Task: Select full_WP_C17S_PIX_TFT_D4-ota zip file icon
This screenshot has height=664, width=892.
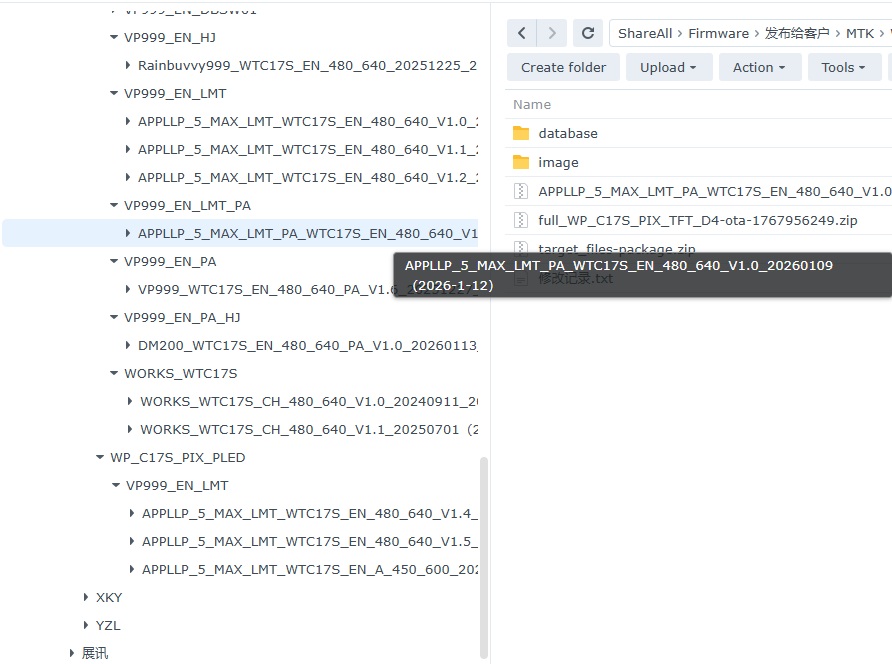Action: pyautogui.click(x=520, y=220)
